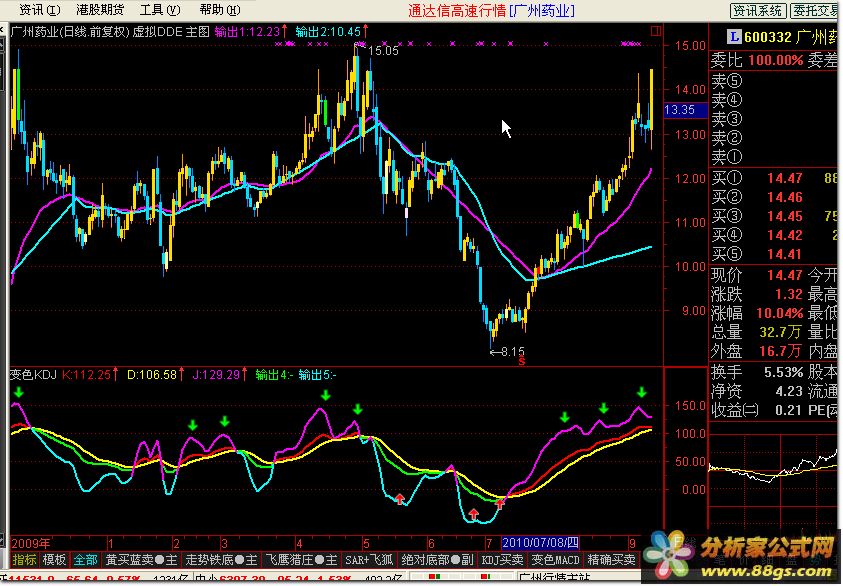The image size is (843, 586).
Task: Switch to the 飞鹰猎庄●主 indicator tab
Action: (x=301, y=560)
